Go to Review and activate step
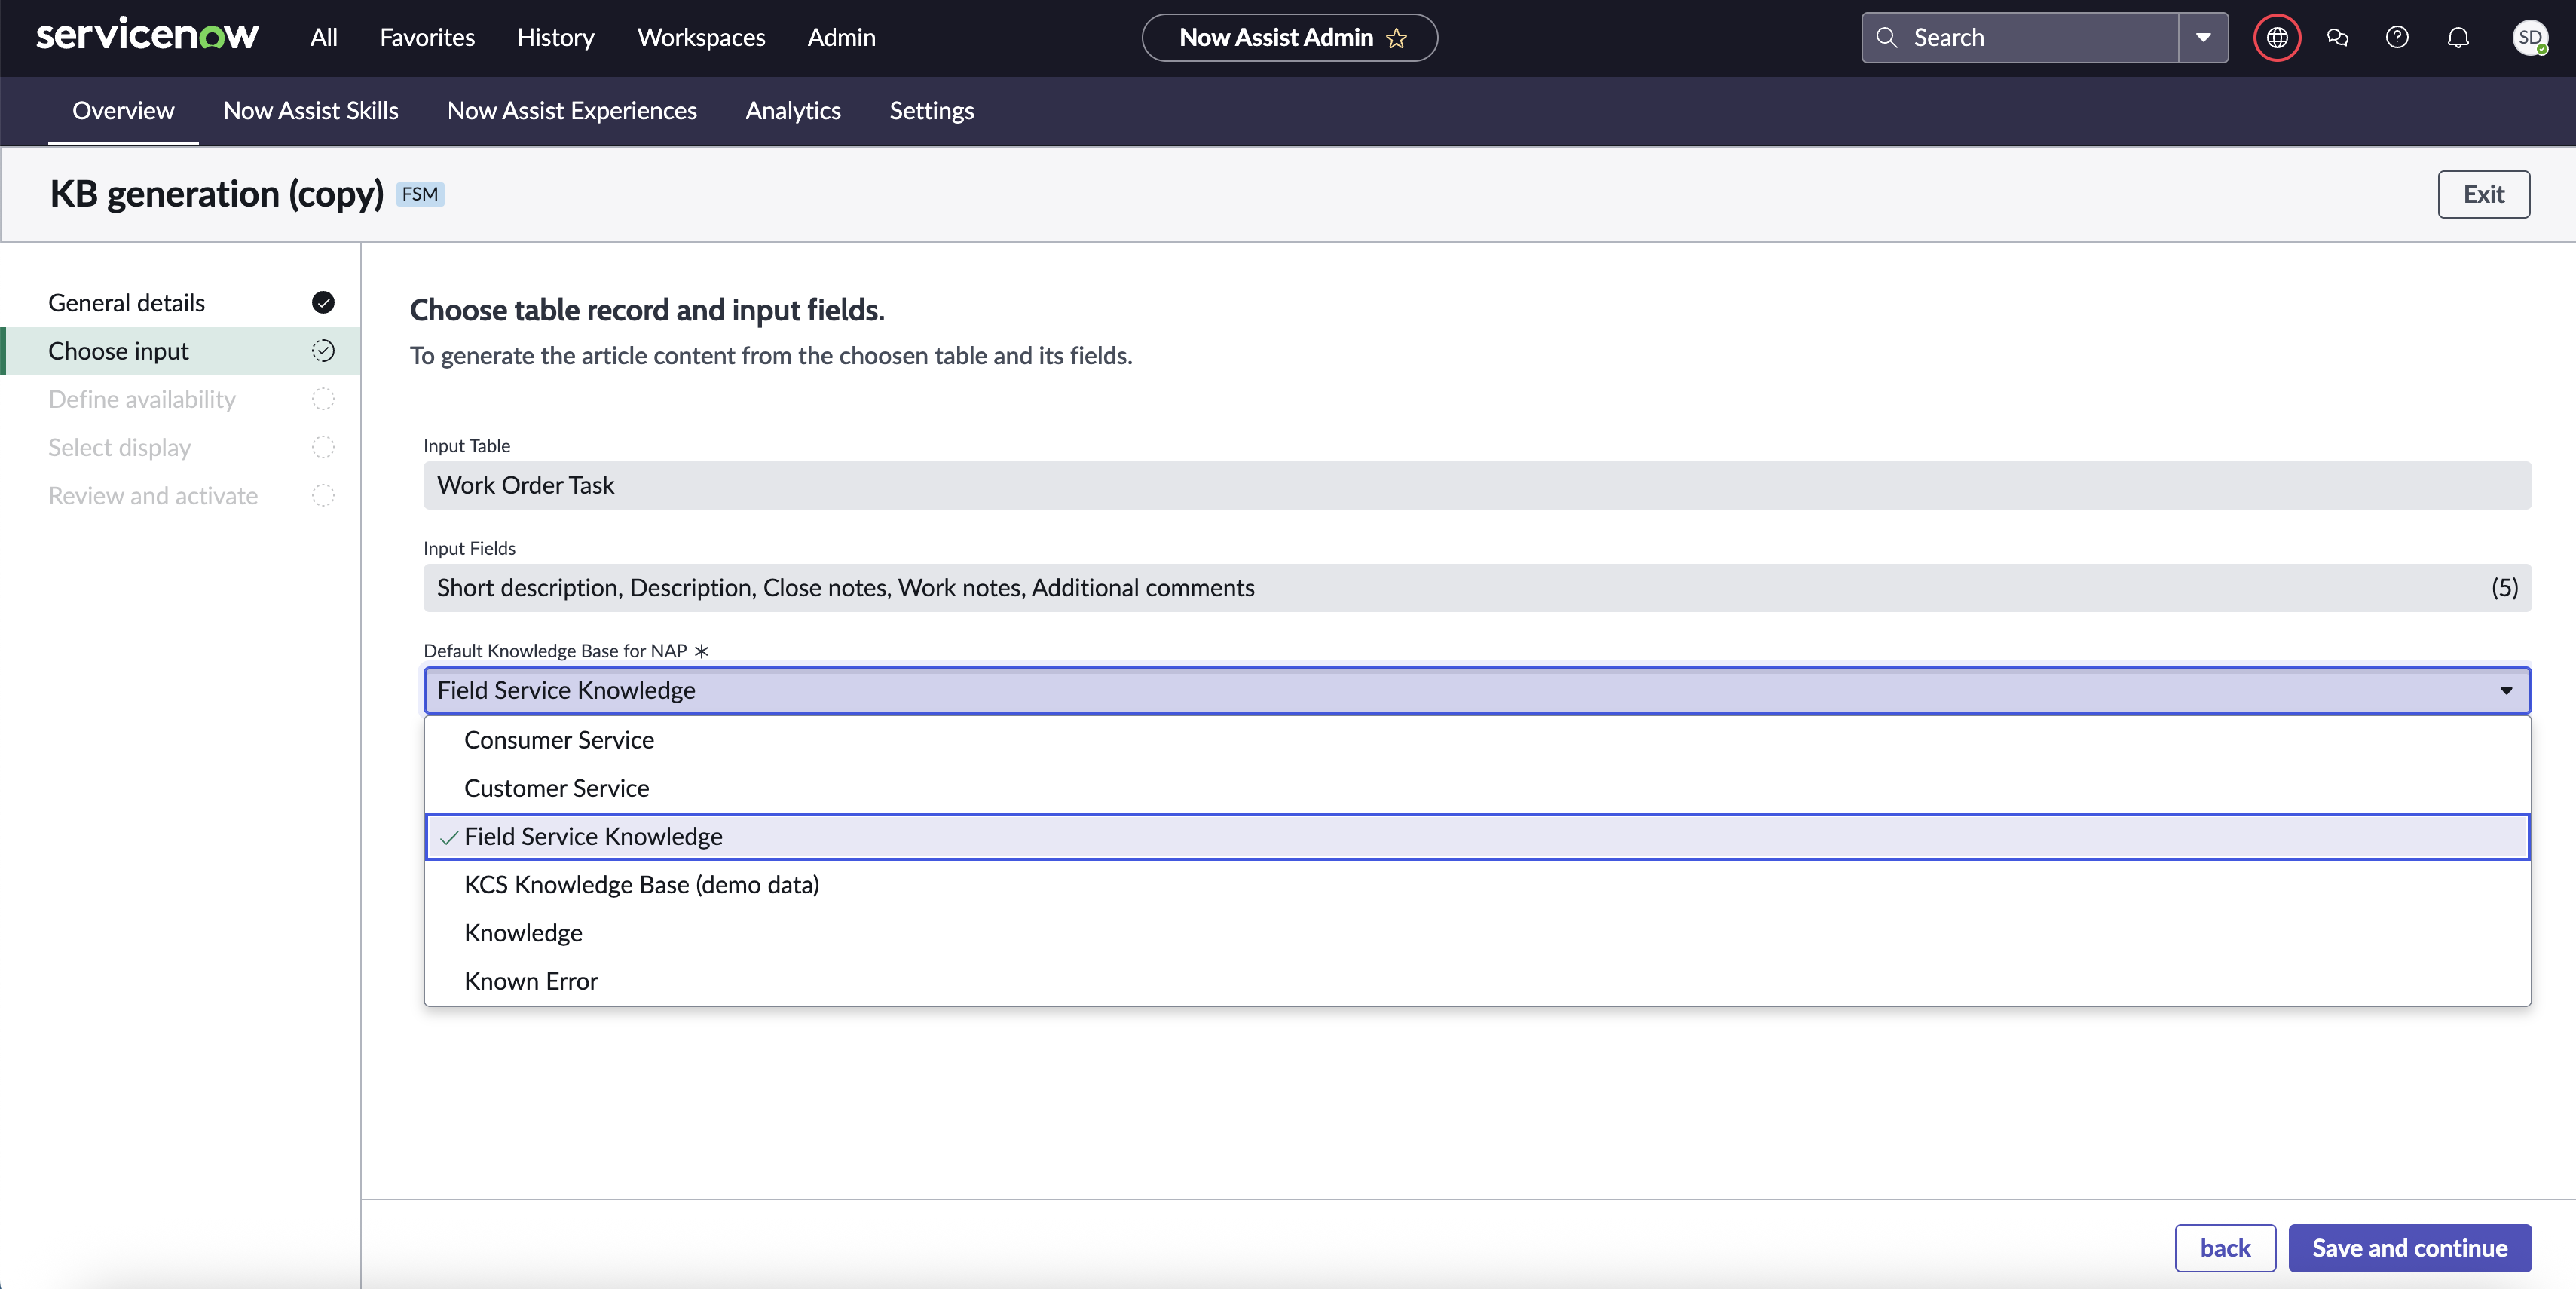Screen dimensions: 2576x1289 pyautogui.click(x=181, y=495)
